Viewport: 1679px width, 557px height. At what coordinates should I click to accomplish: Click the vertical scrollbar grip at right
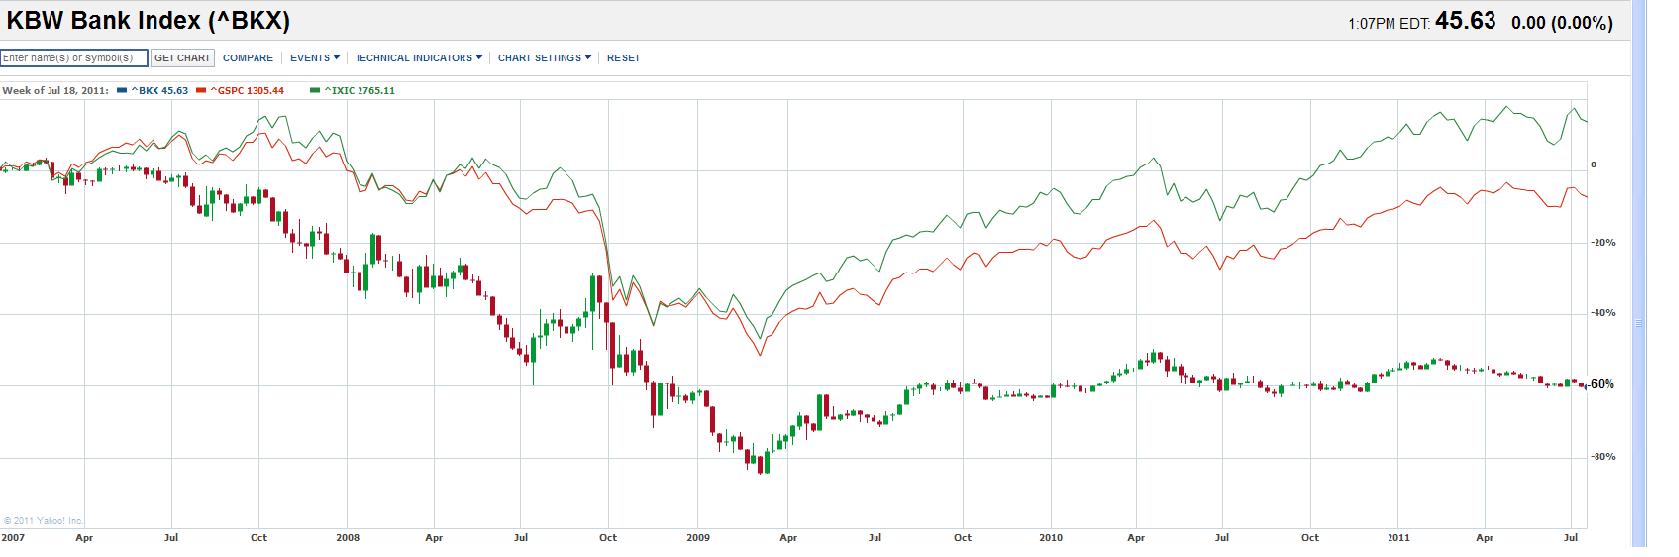point(1638,323)
